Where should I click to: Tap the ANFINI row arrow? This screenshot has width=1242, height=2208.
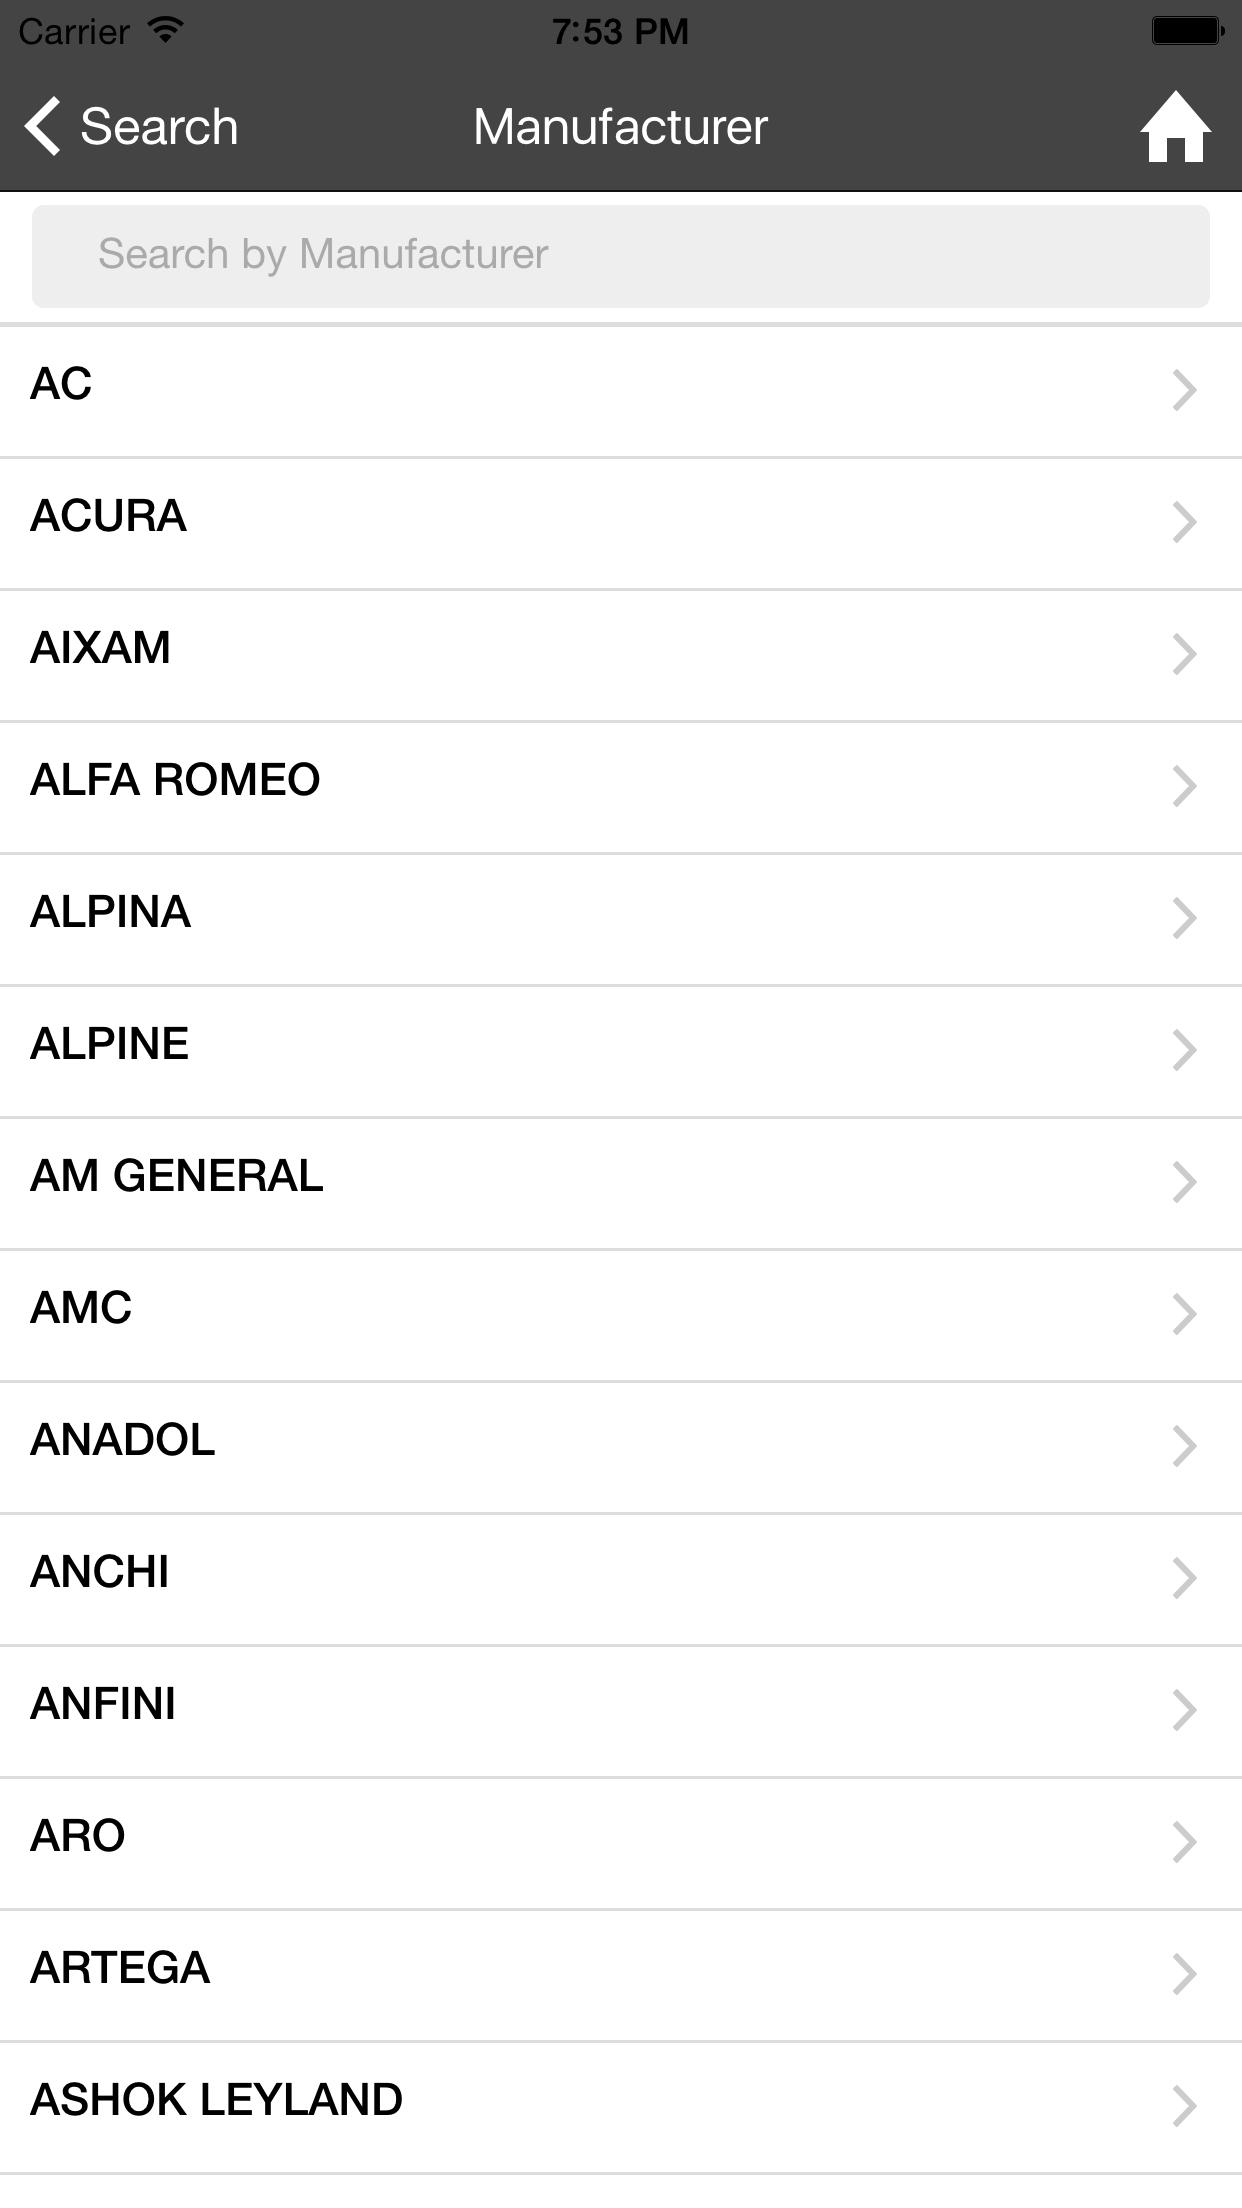[x=1184, y=1710]
